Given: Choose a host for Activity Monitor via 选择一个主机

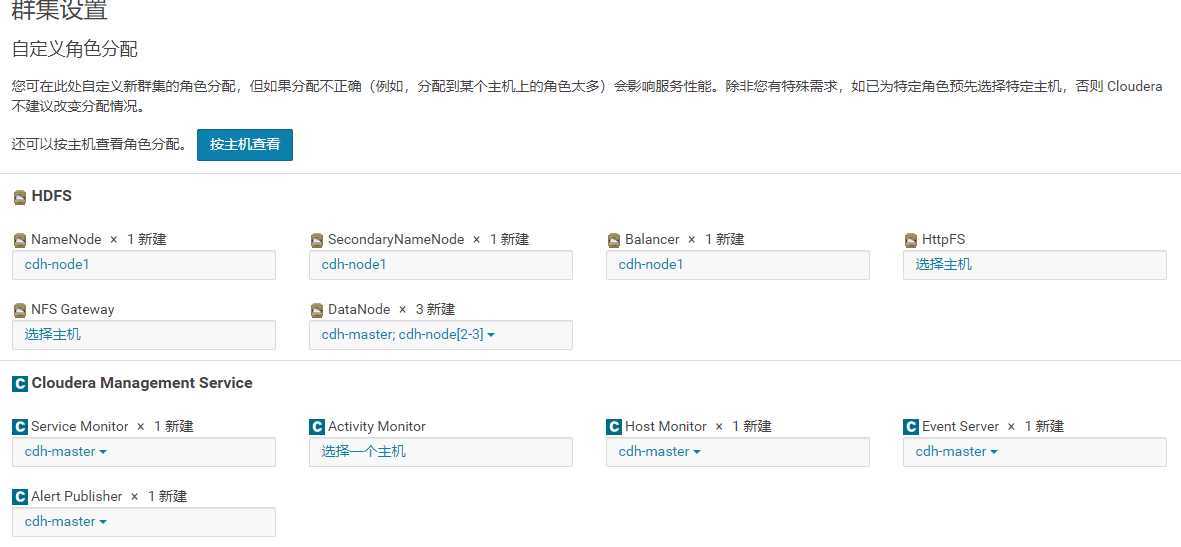Looking at the screenshot, I should tap(441, 452).
